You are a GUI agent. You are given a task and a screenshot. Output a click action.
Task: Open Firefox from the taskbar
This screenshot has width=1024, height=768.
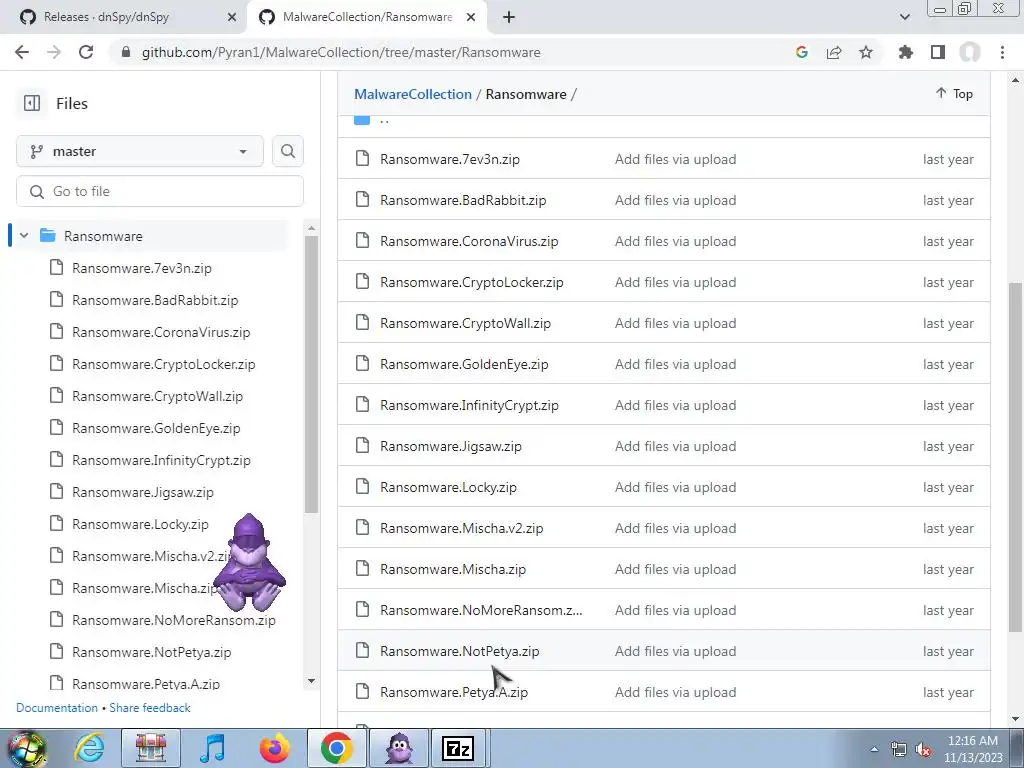pos(274,748)
